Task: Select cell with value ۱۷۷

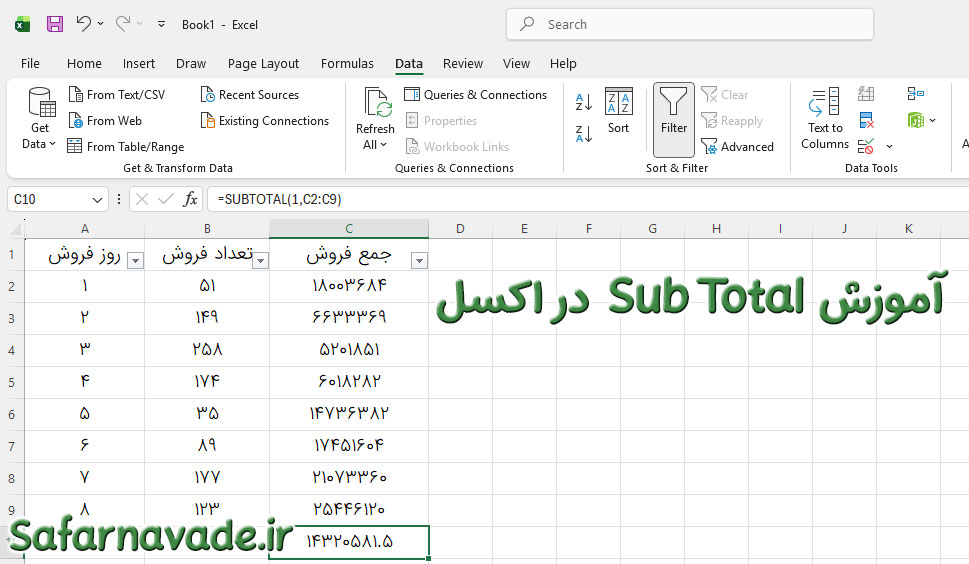Action: (x=207, y=478)
